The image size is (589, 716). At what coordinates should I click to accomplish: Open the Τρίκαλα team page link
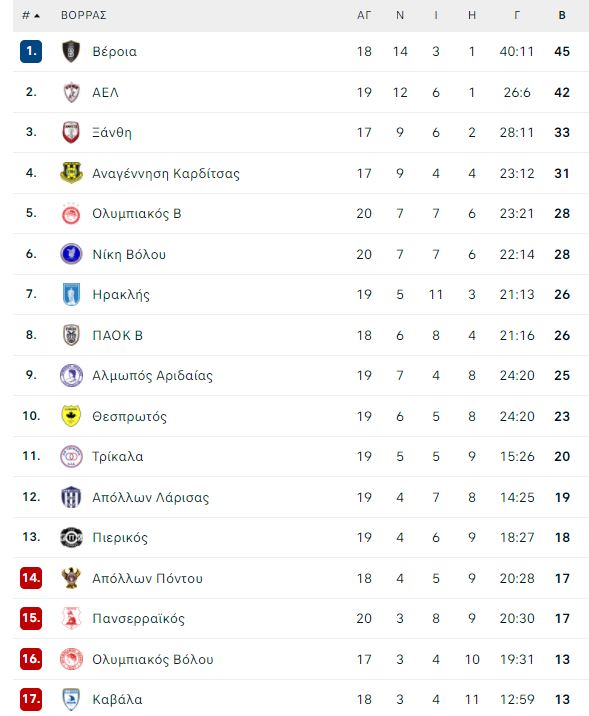click(x=118, y=457)
